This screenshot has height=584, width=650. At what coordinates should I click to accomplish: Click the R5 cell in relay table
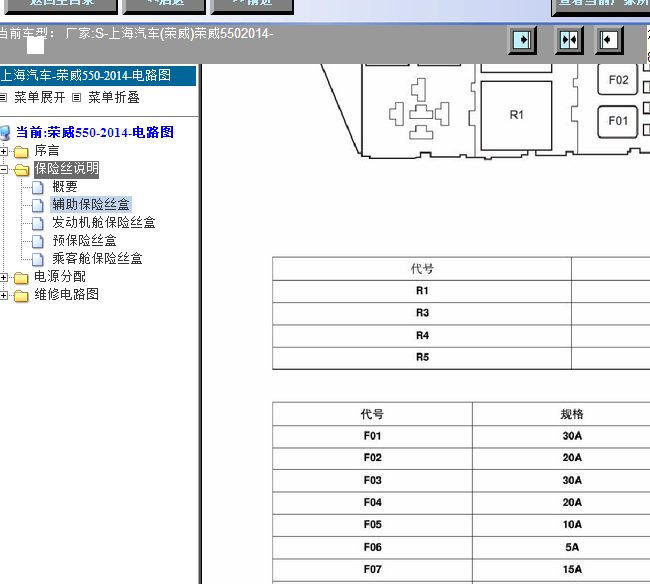coord(422,358)
